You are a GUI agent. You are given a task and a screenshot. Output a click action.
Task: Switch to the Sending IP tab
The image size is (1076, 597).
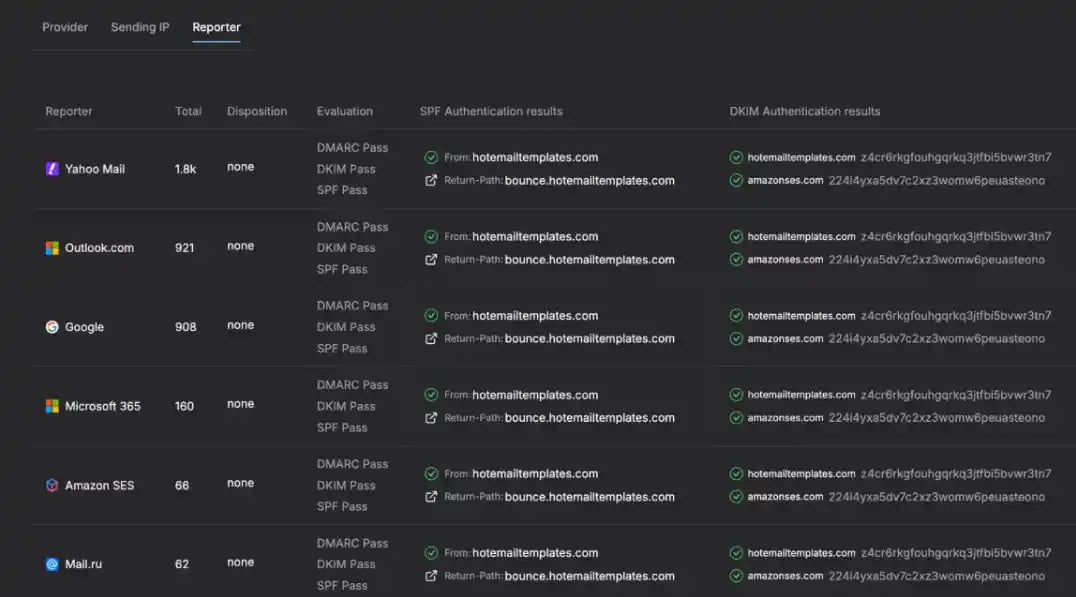pyautogui.click(x=140, y=27)
